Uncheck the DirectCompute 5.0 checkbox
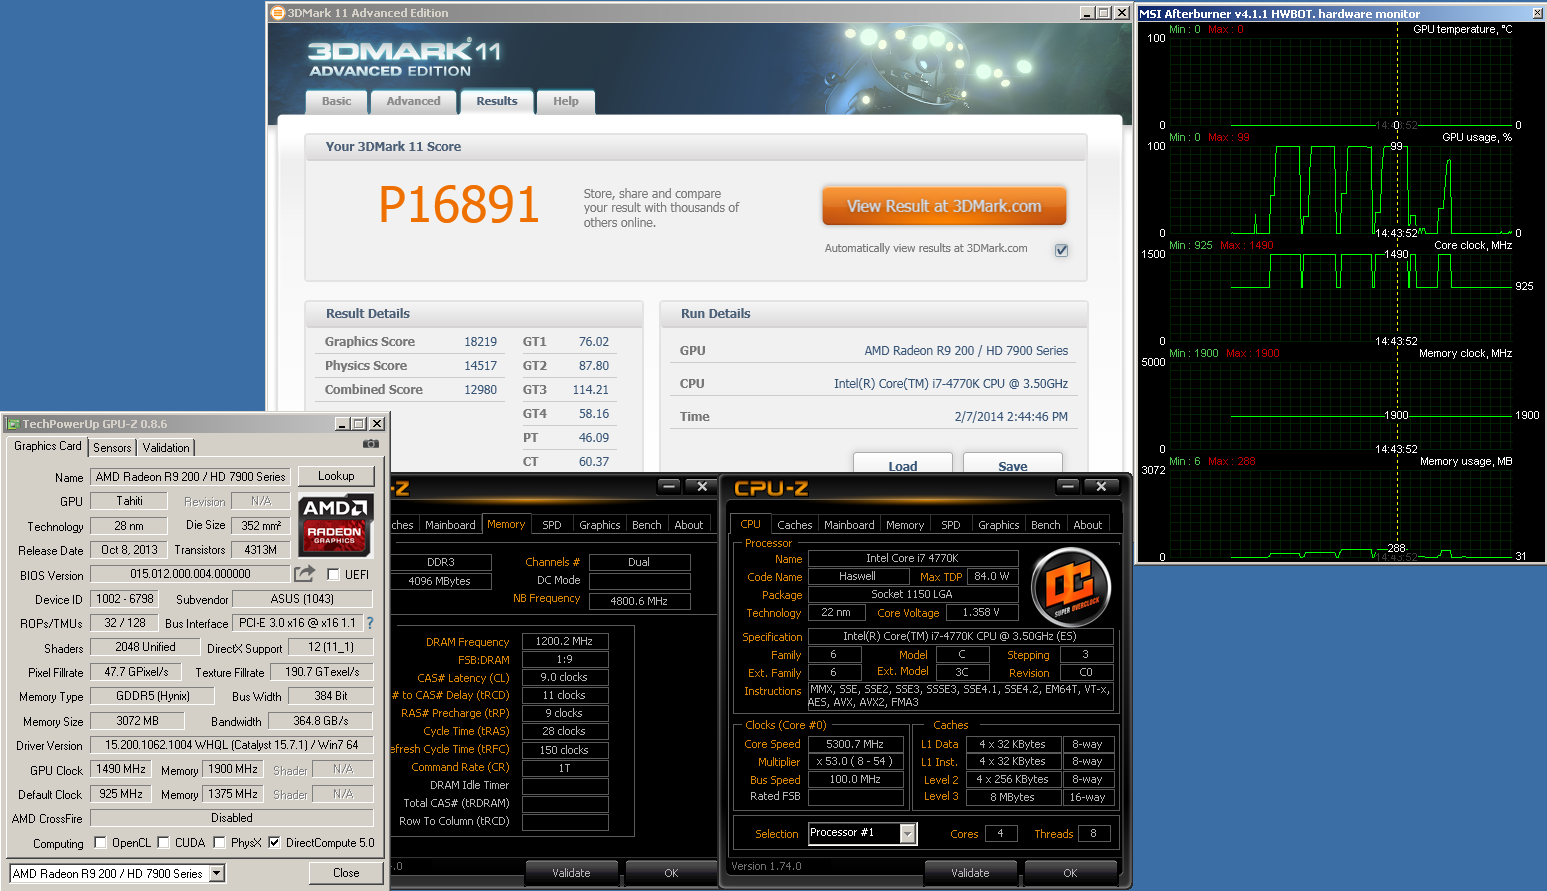This screenshot has width=1547, height=891. coord(274,843)
